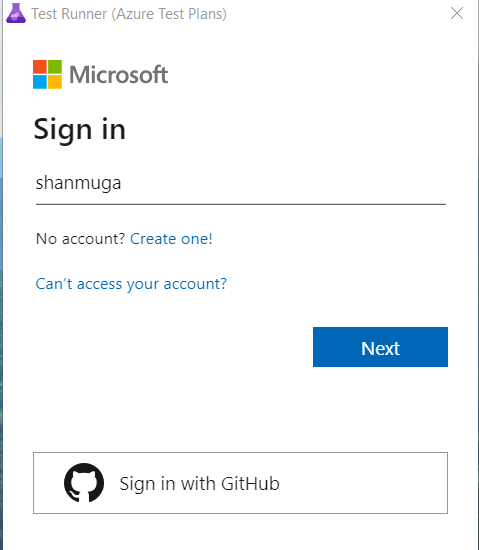479x550 pixels.
Task: Close the Test Runner sign-in window
Action: pyautogui.click(x=457, y=13)
